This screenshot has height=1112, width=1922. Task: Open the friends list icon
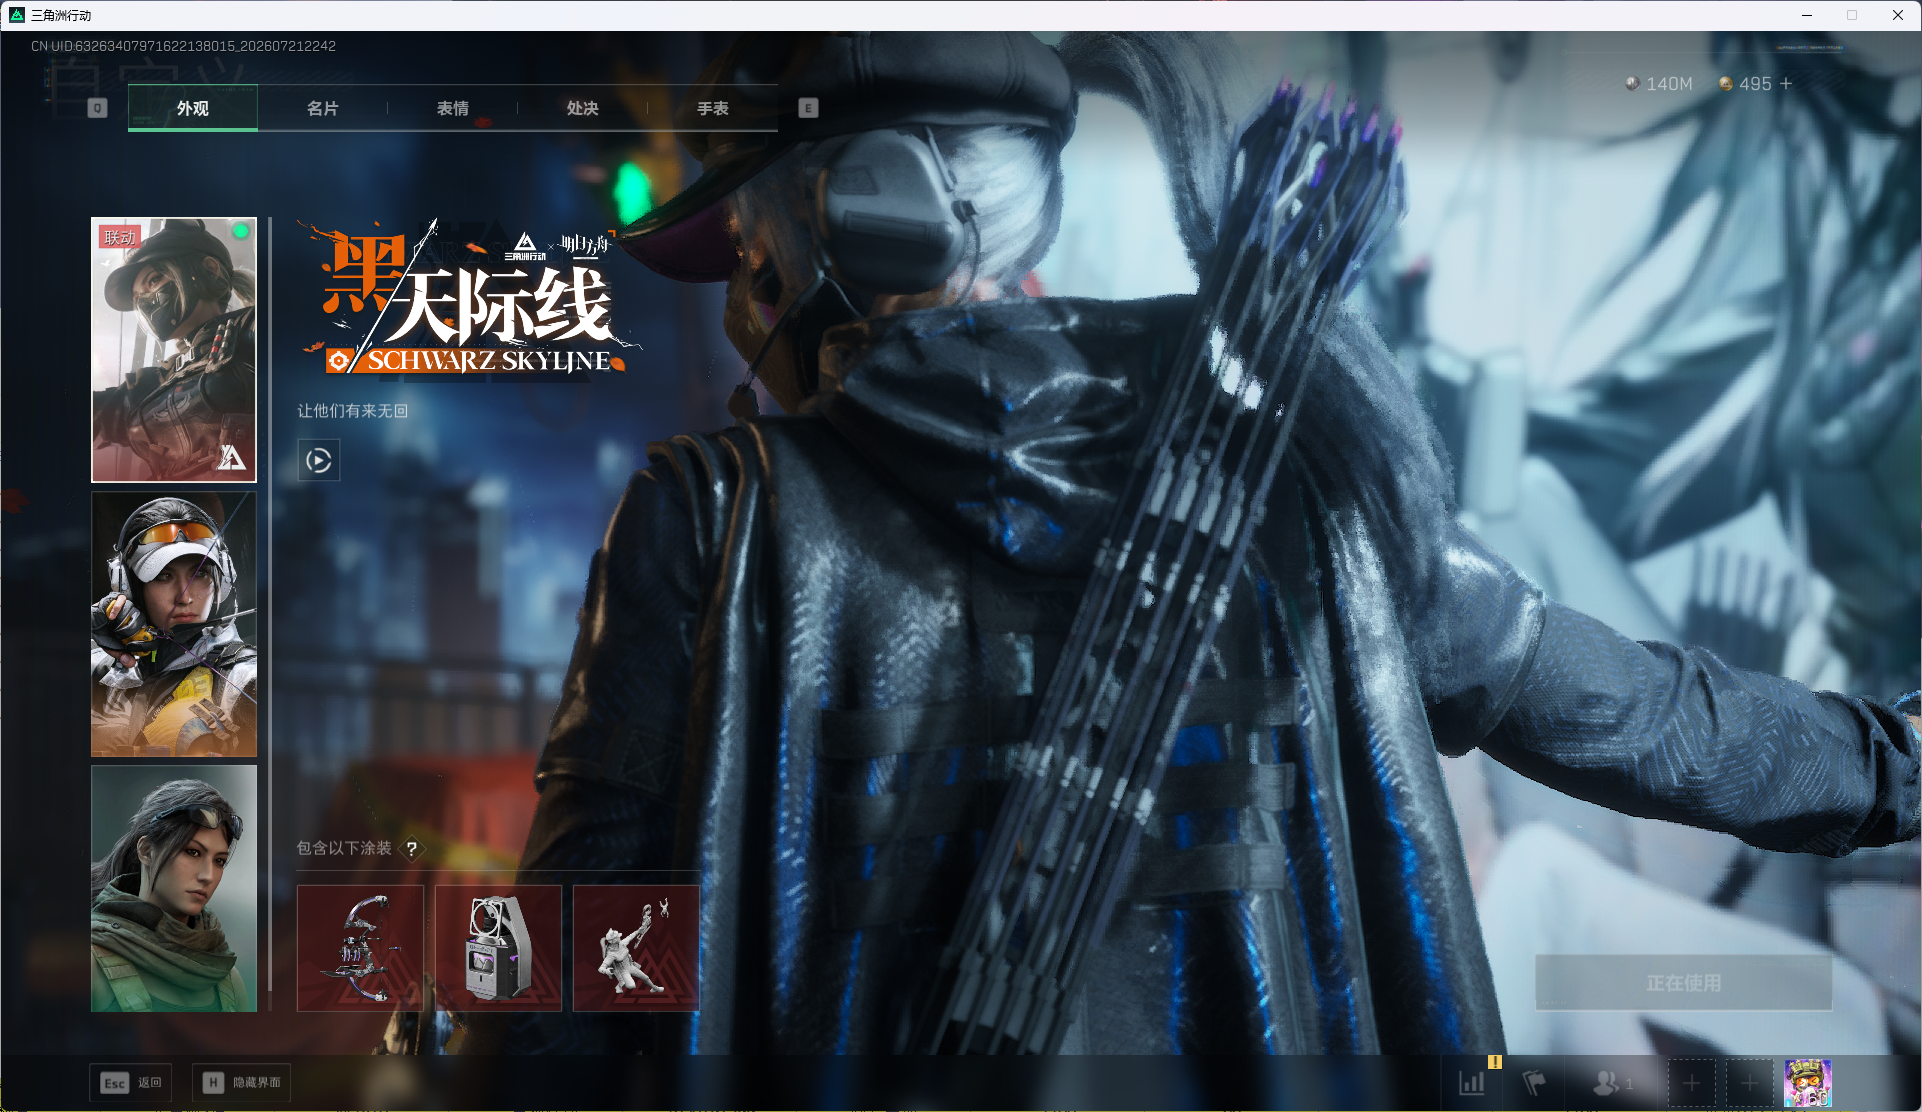tap(1612, 1082)
